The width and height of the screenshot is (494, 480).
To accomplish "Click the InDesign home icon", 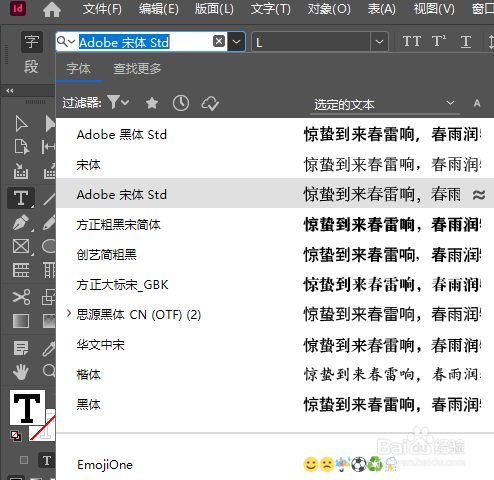I will tap(52, 9).
